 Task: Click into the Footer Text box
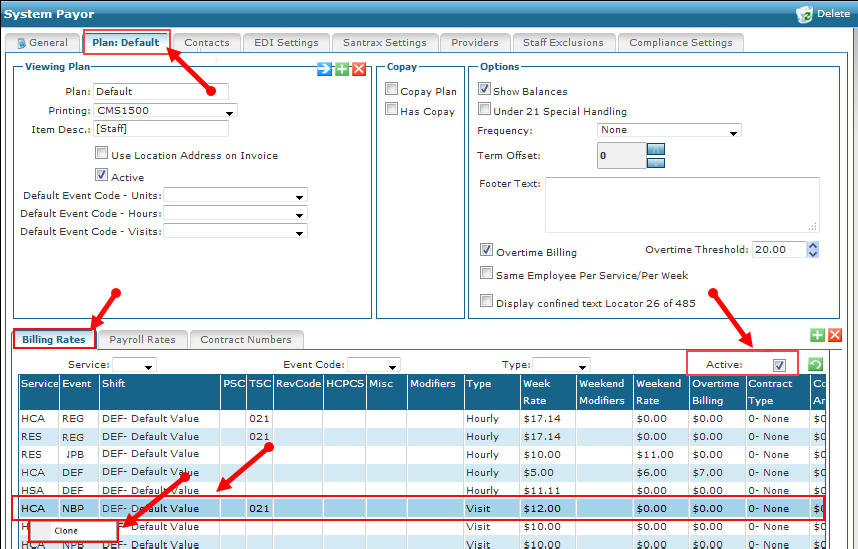[681, 204]
